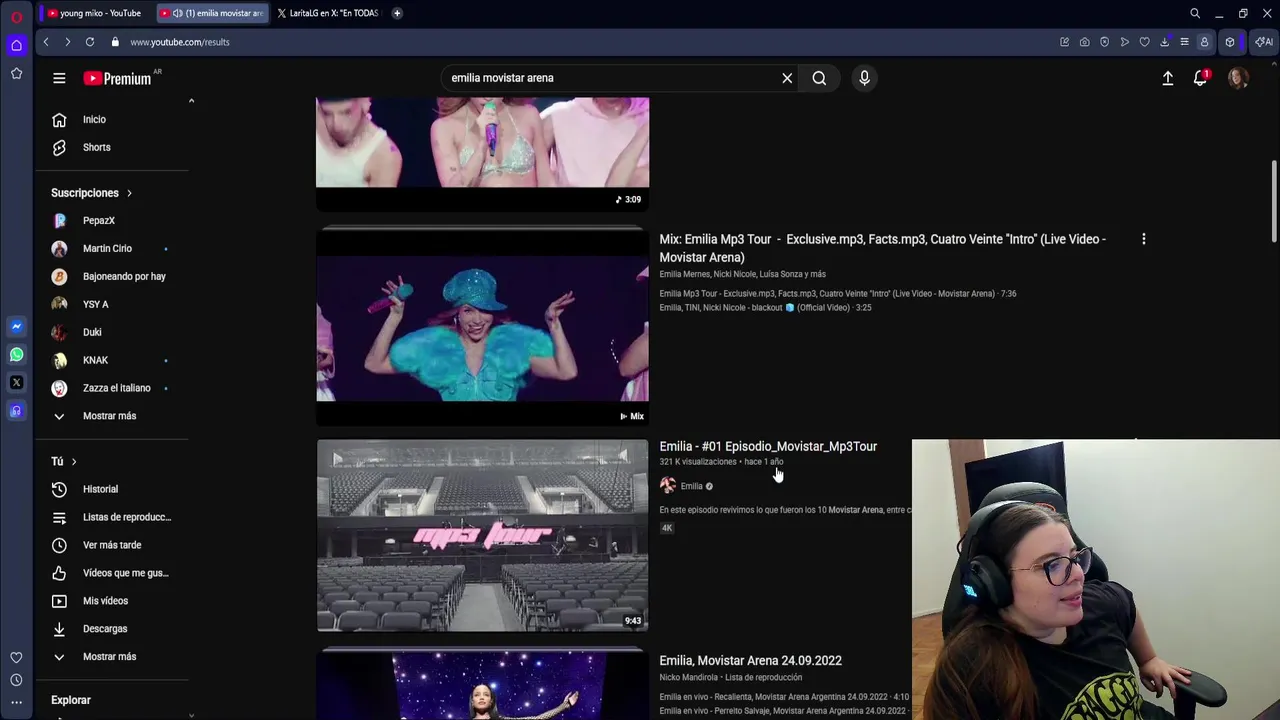The width and height of the screenshot is (1280, 720).
Task: Open the Opera downloads icon
Action: (1164, 42)
